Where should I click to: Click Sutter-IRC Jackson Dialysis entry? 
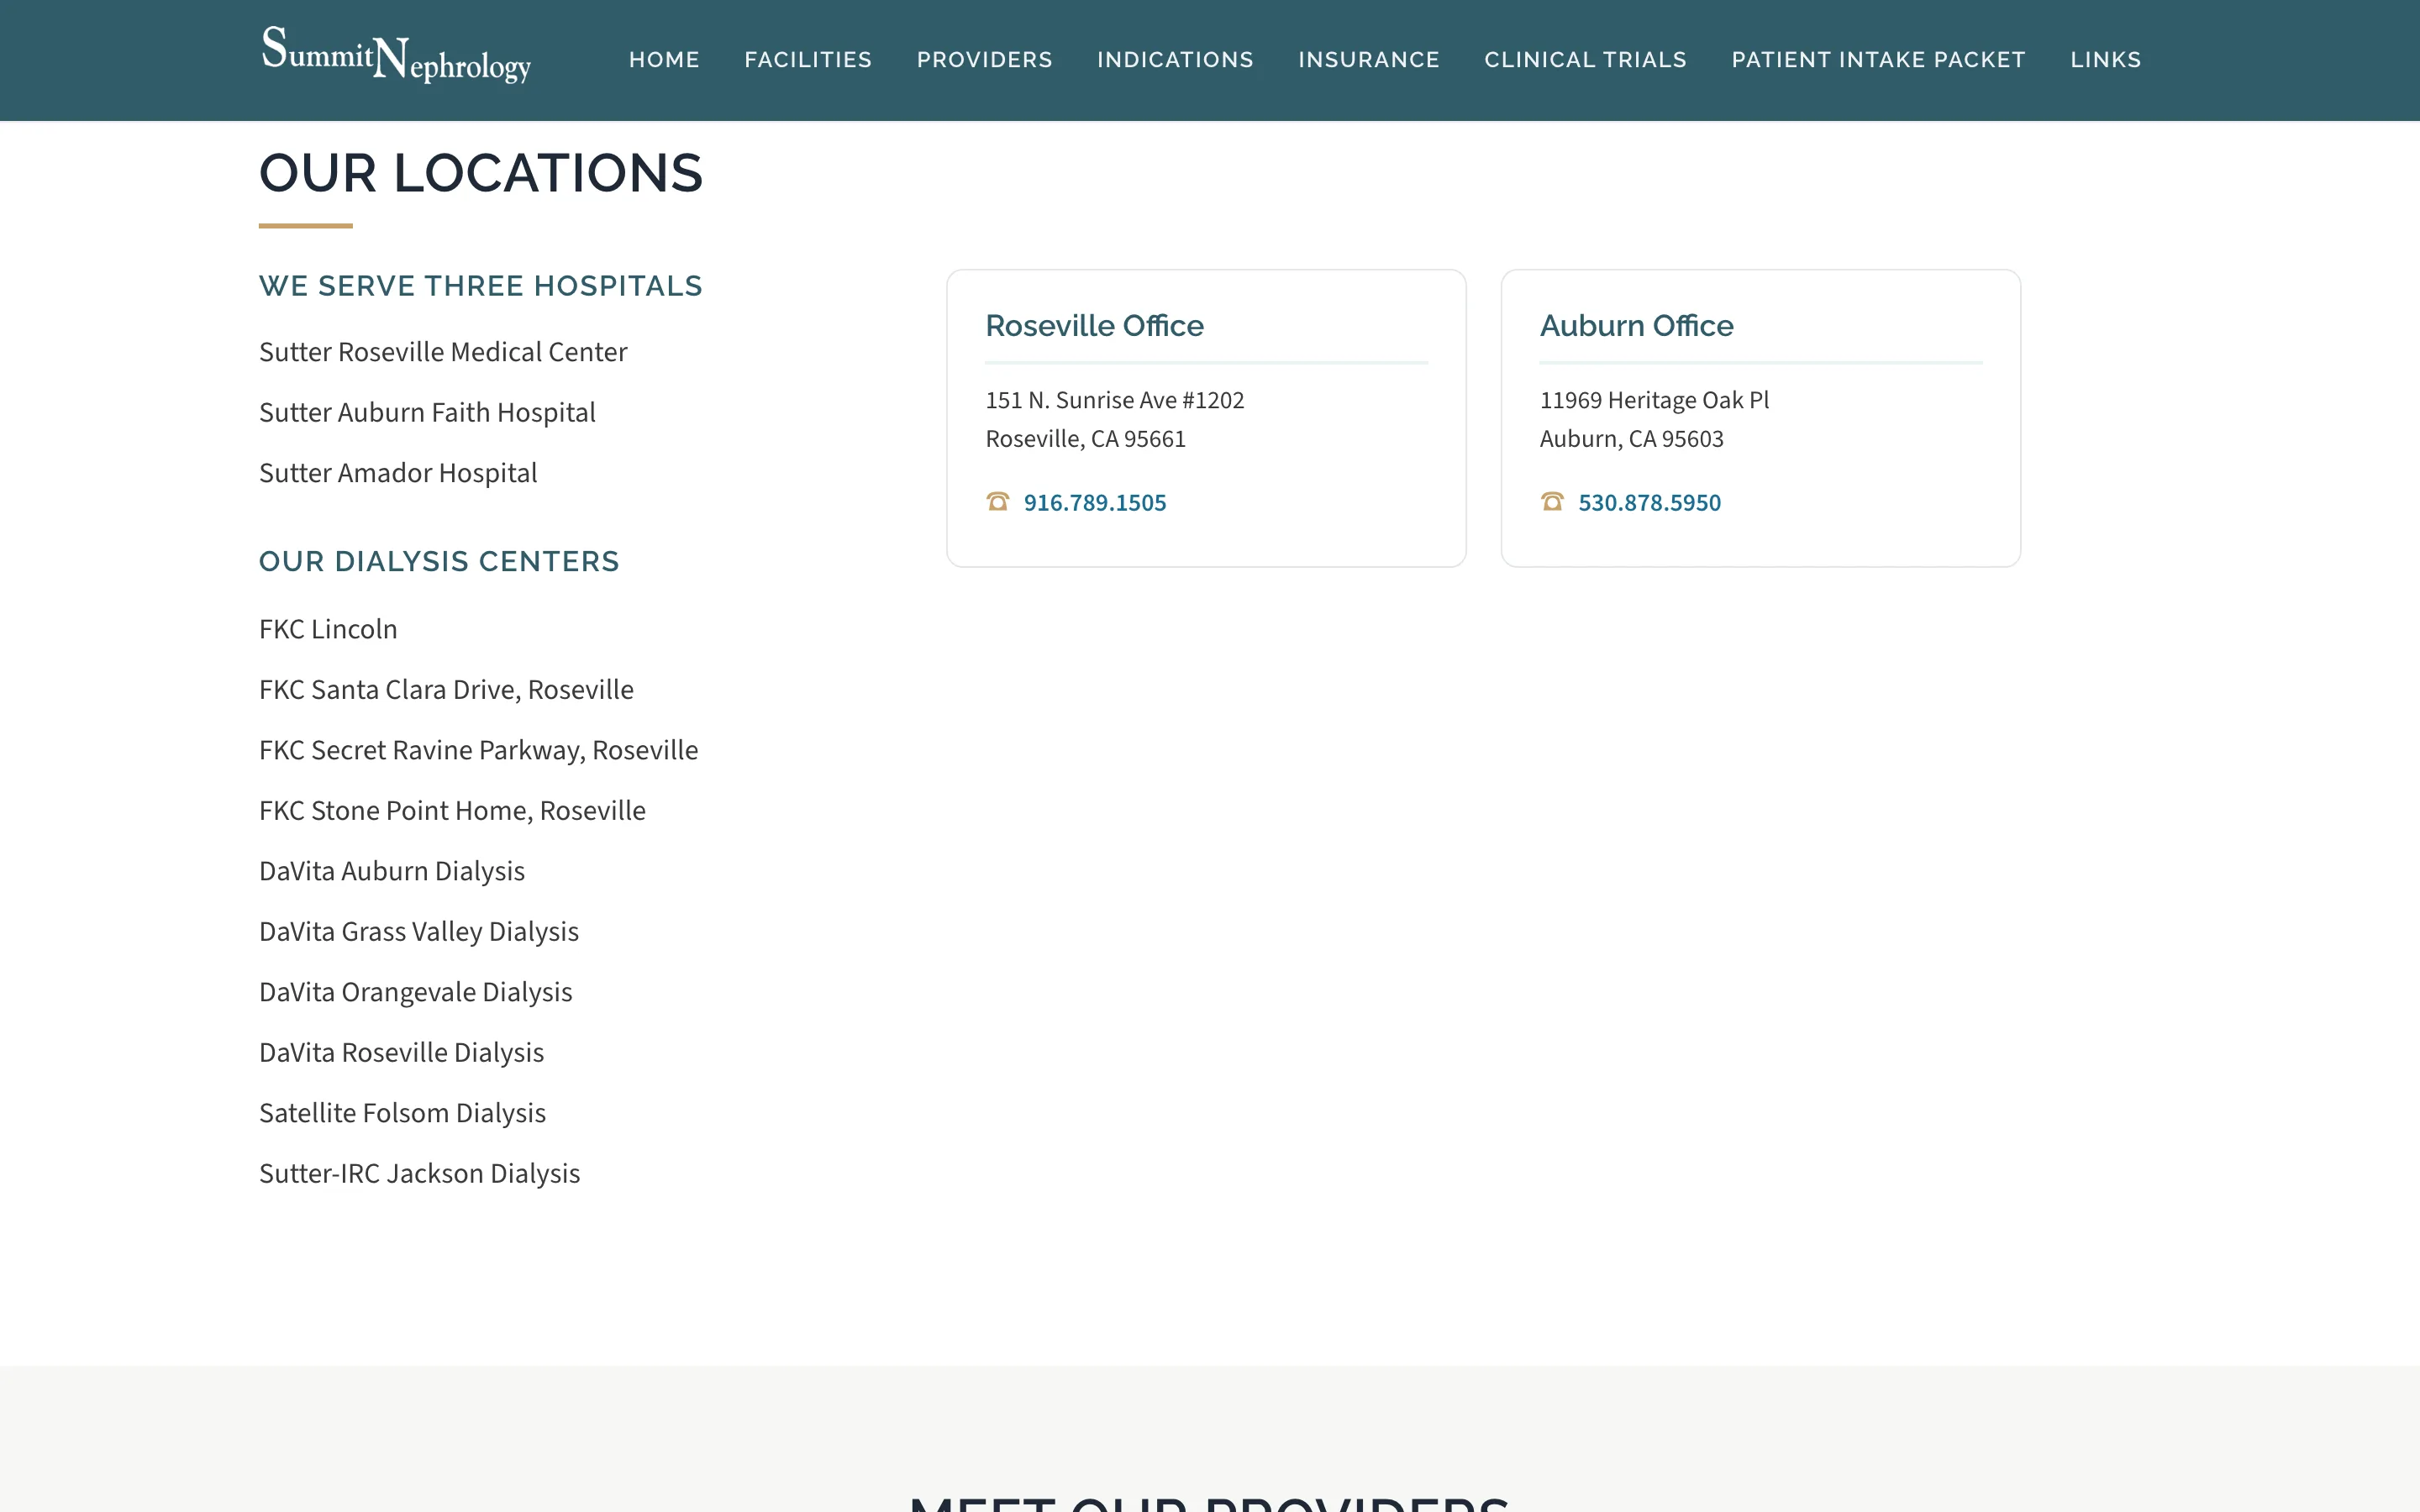pyautogui.click(x=419, y=1174)
